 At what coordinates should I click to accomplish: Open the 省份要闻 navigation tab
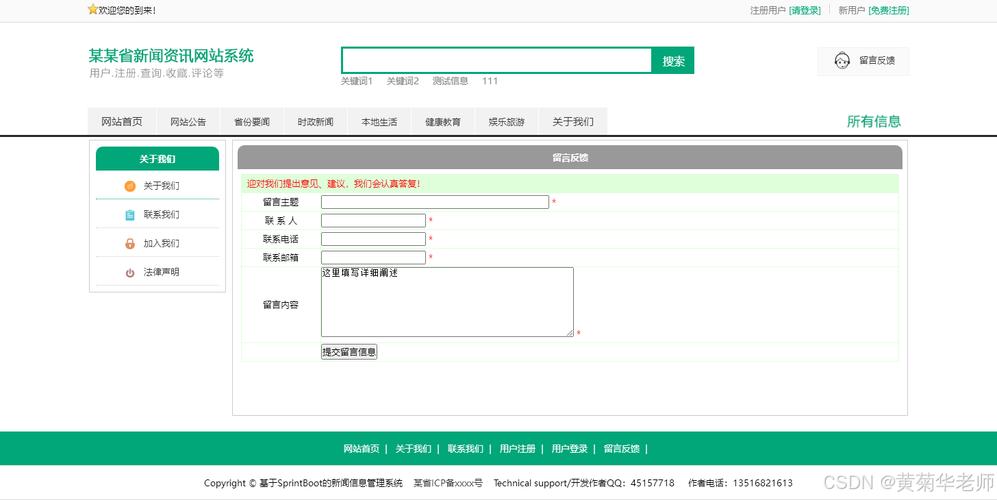tap(252, 122)
